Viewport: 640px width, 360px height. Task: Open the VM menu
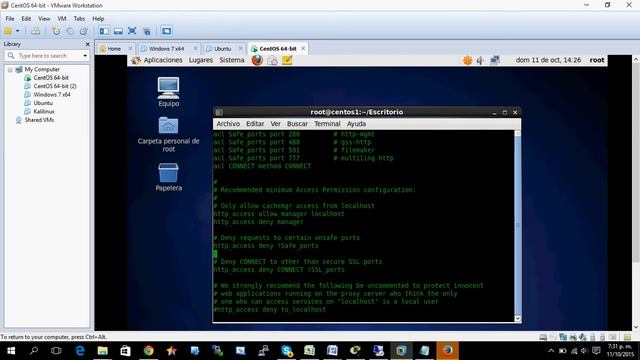[62, 19]
